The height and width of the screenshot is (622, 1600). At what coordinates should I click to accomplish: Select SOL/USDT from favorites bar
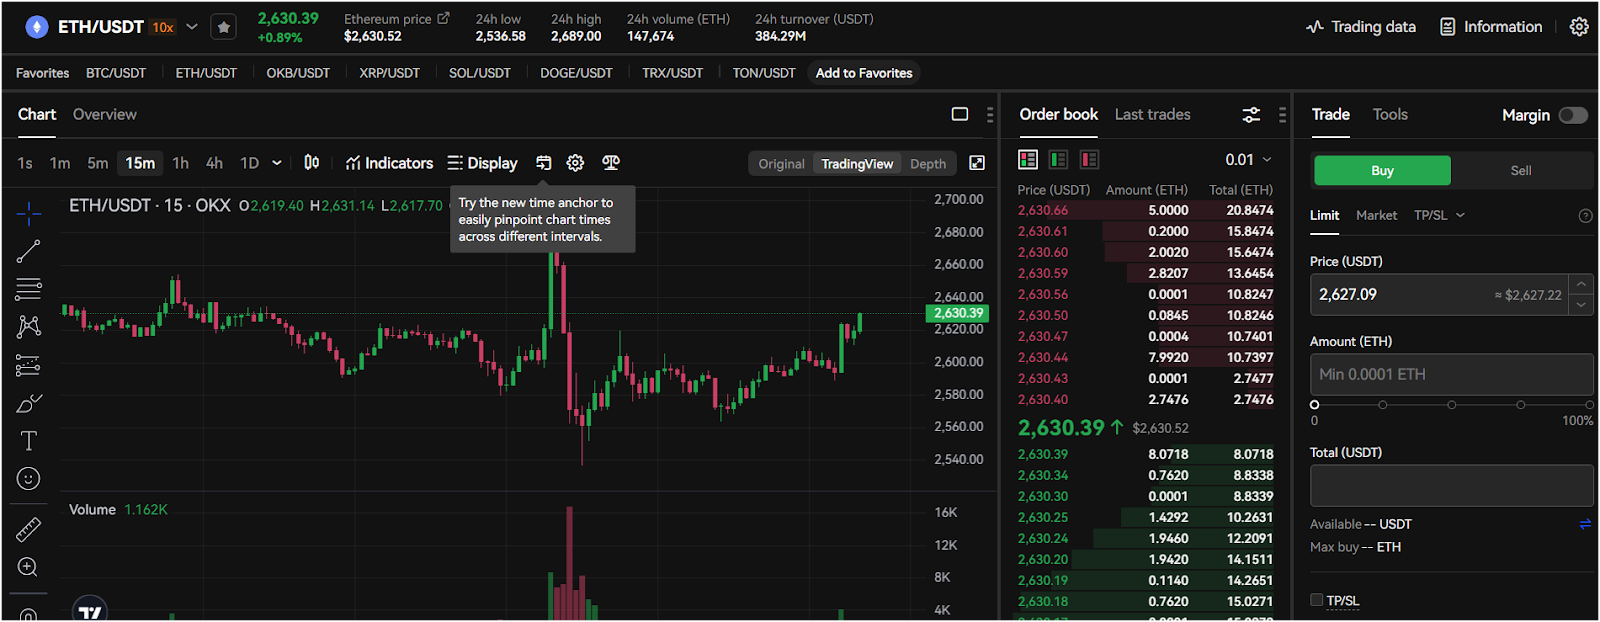[x=479, y=73]
